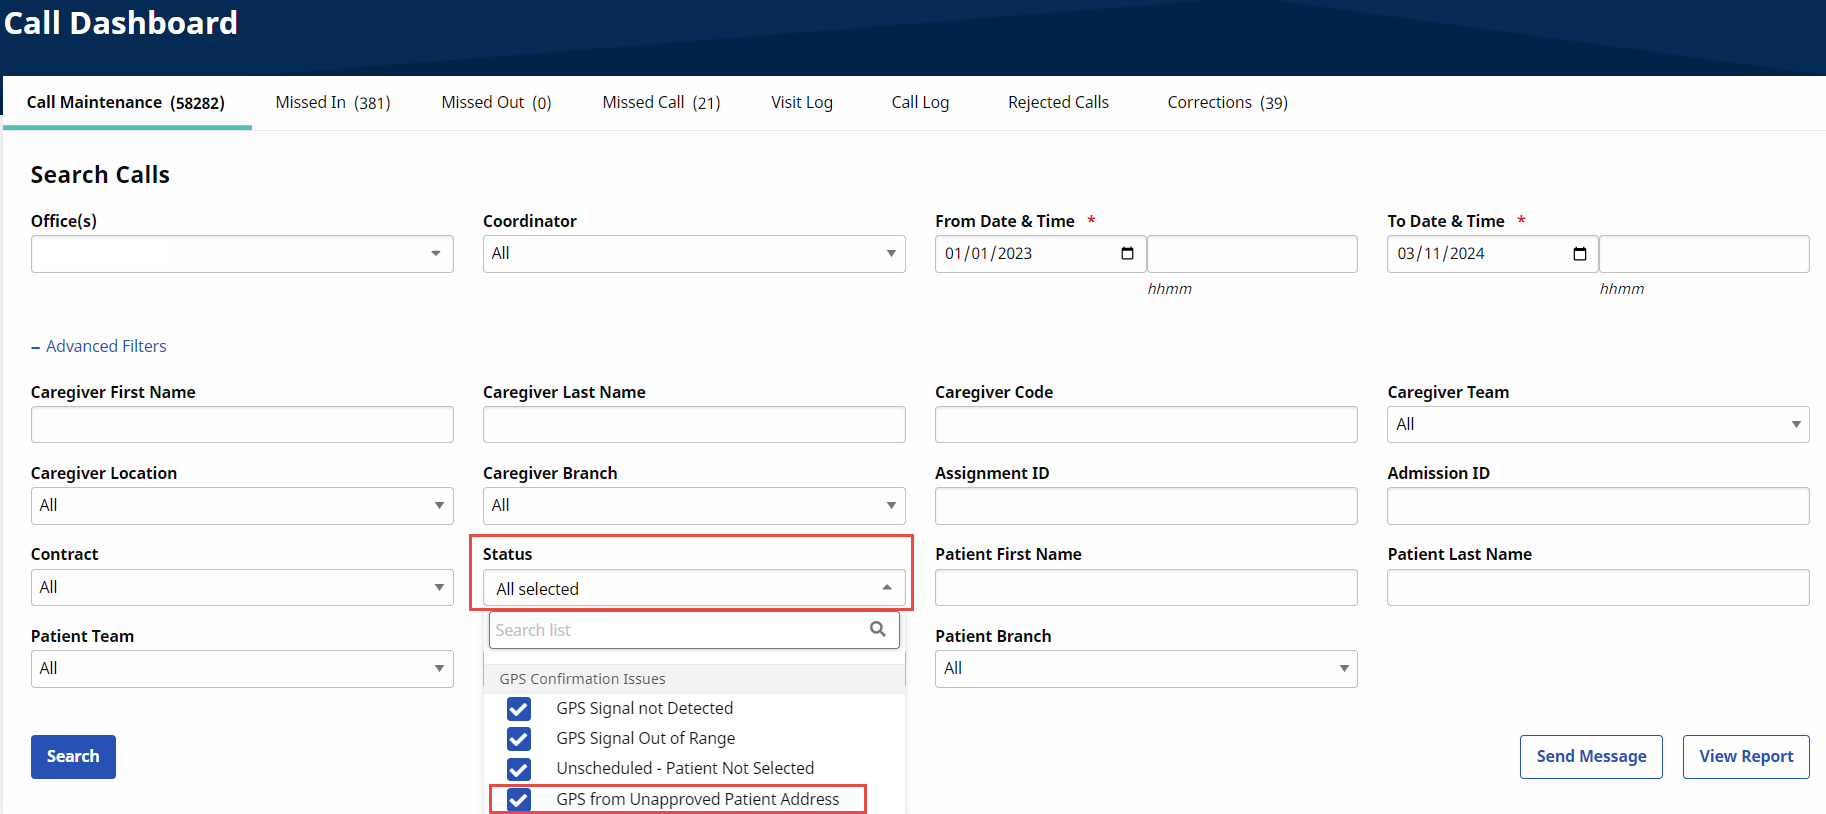Click the magnifier icon in Search list

click(x=877, y=629)
